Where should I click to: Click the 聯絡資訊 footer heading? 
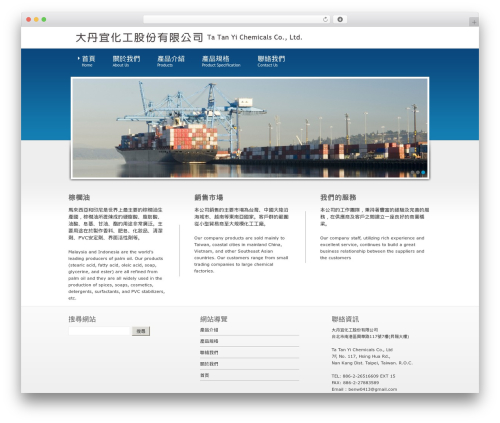click(x=345, y=319)
